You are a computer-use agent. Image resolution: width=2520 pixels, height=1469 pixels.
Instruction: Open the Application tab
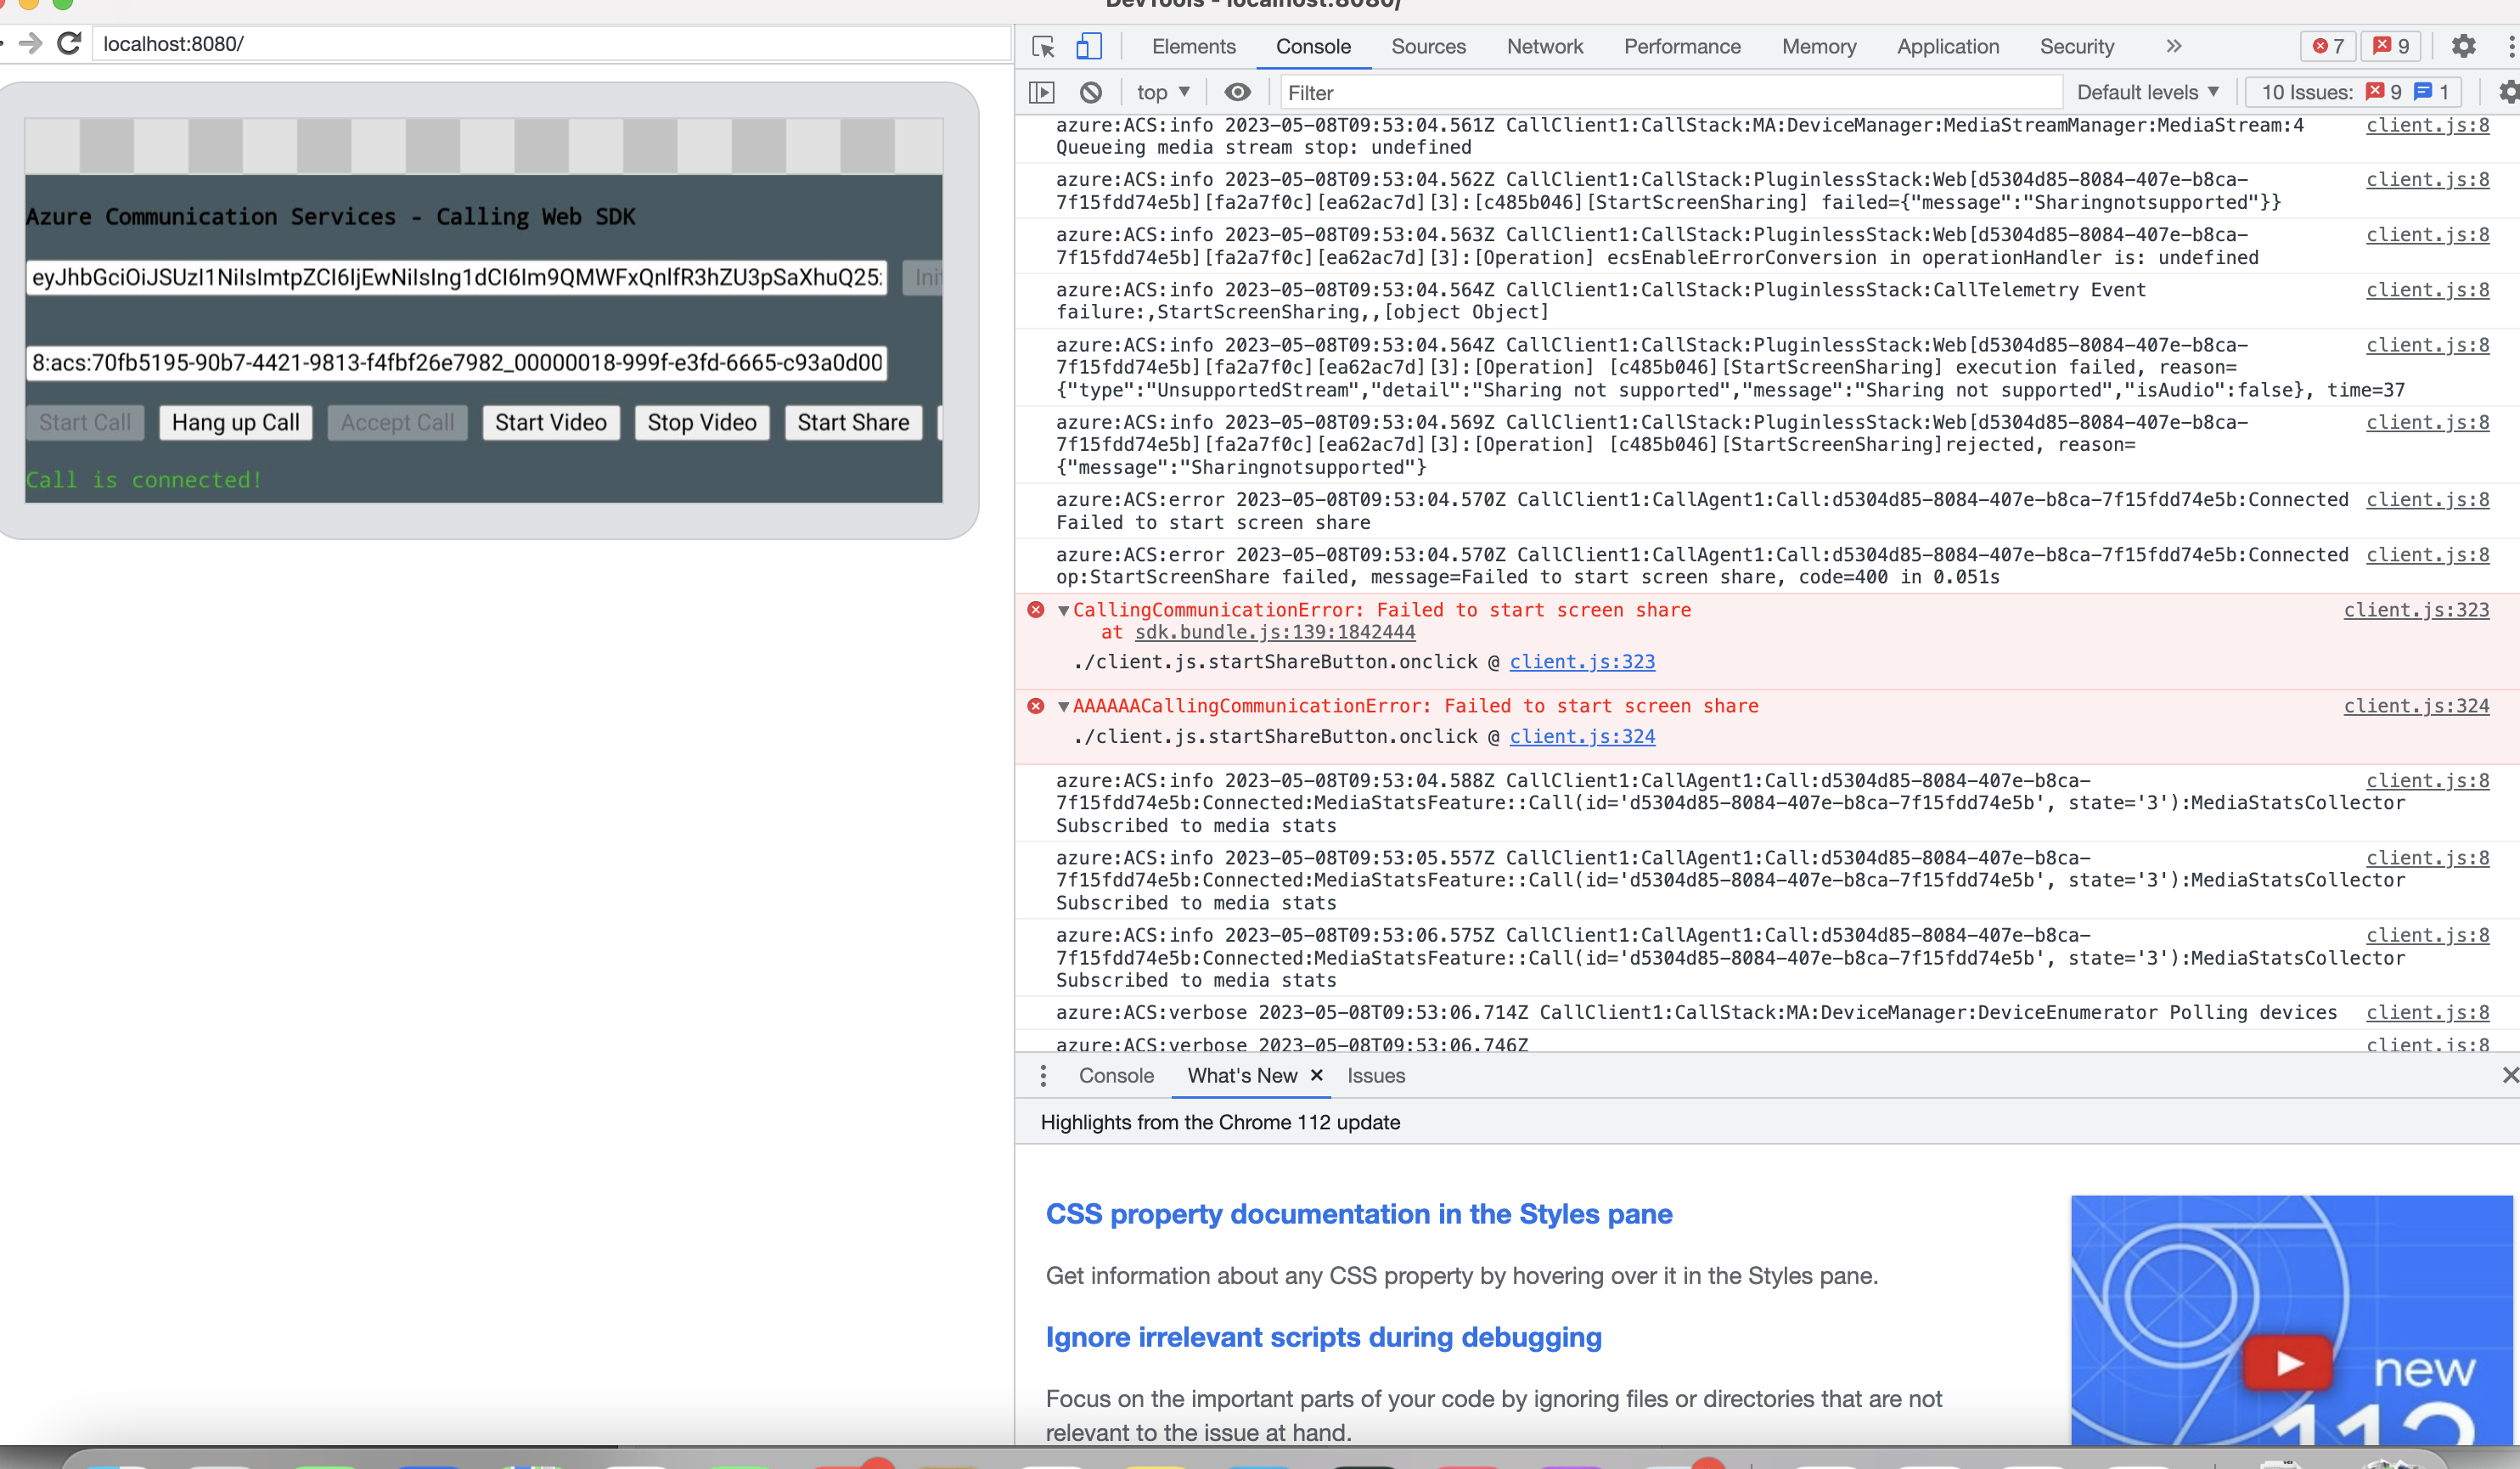tap(1948, 47)
